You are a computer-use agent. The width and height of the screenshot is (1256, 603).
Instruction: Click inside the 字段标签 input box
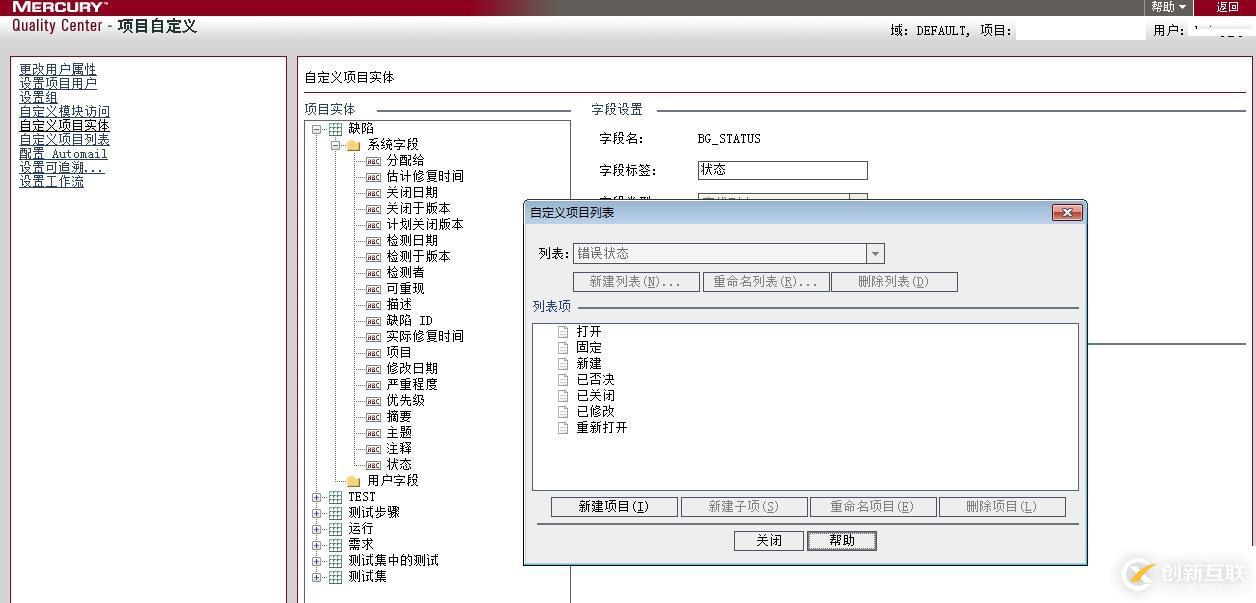click(x=782, y=170)
